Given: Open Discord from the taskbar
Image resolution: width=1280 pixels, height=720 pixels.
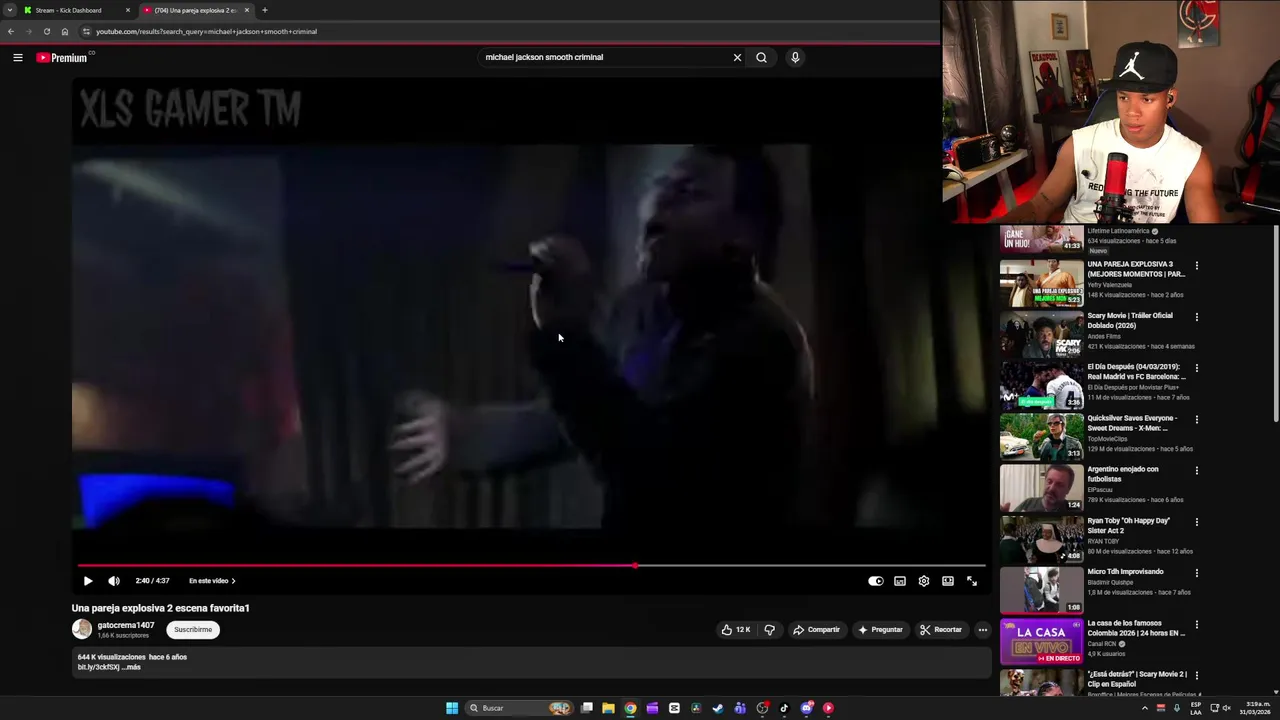Looking at the screenshot, I should [x=806, y=708].
